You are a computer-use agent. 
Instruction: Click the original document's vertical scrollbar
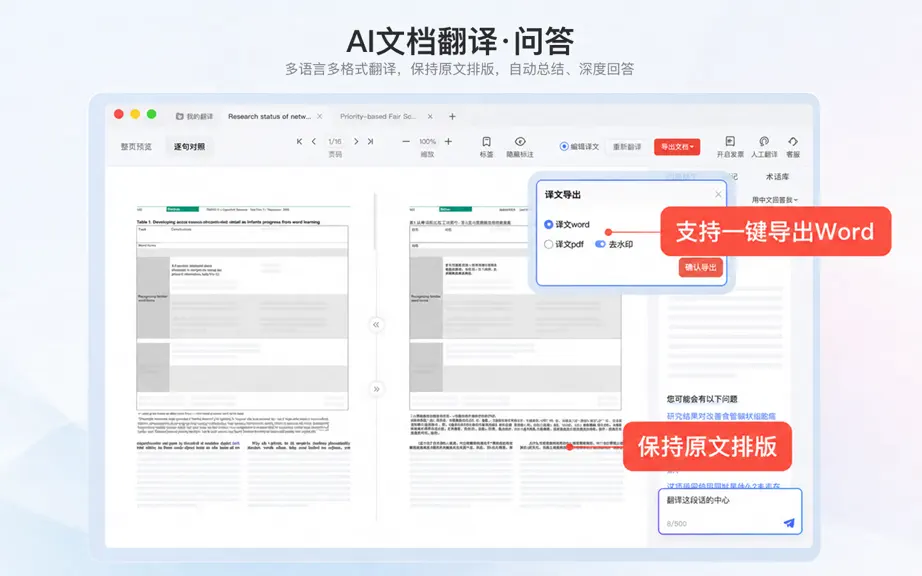point(375,221)
